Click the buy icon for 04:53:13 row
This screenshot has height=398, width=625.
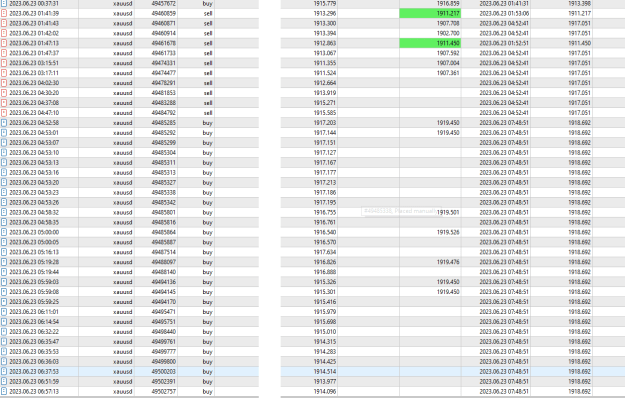point(4,163)
